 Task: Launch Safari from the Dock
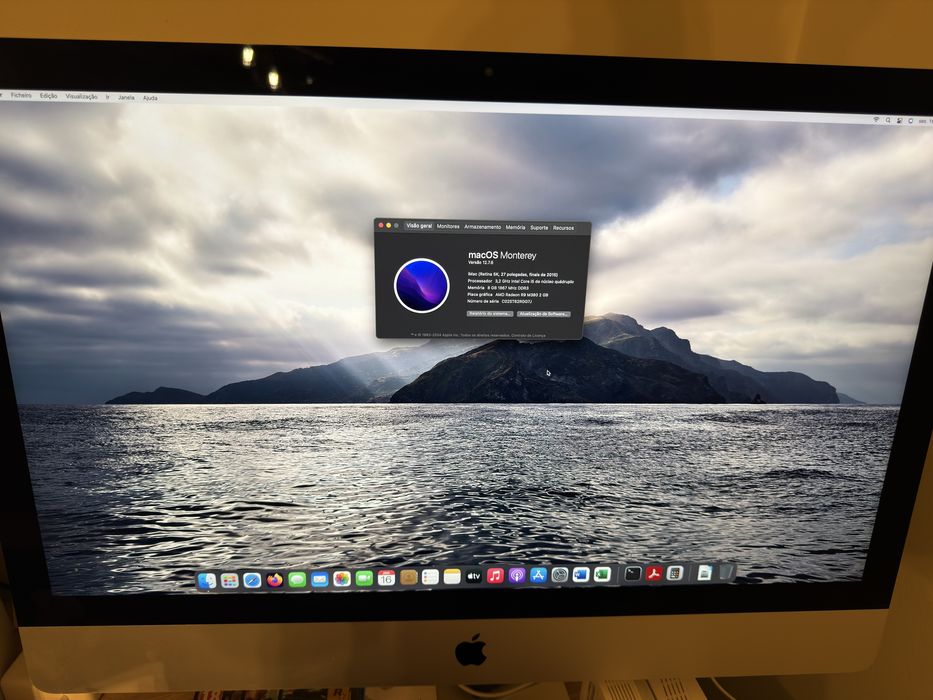[x=252, y=580]
